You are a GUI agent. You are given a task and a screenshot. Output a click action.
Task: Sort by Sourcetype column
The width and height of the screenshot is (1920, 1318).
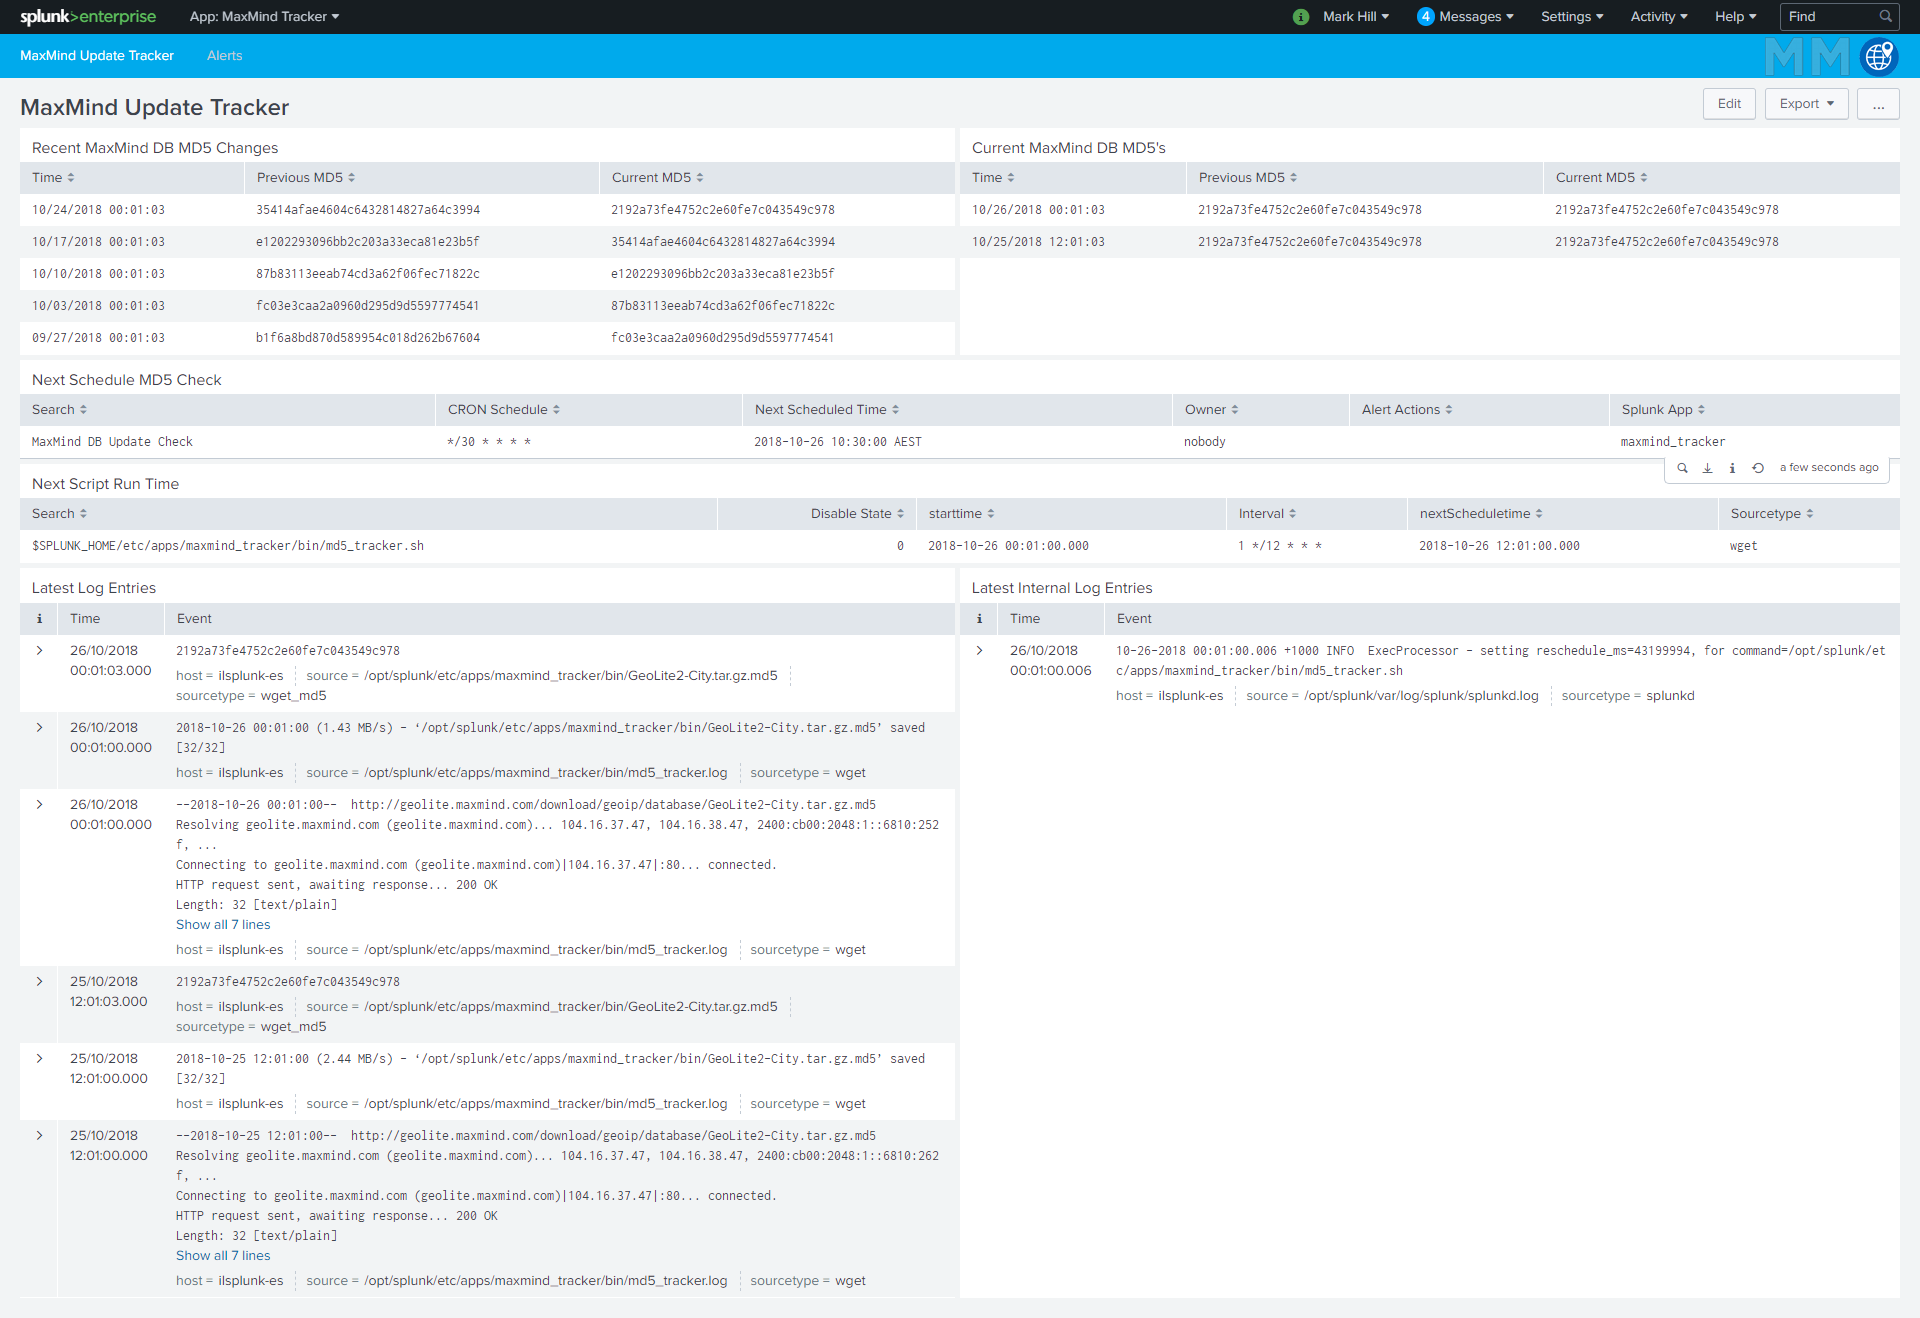click(1772, 514)
